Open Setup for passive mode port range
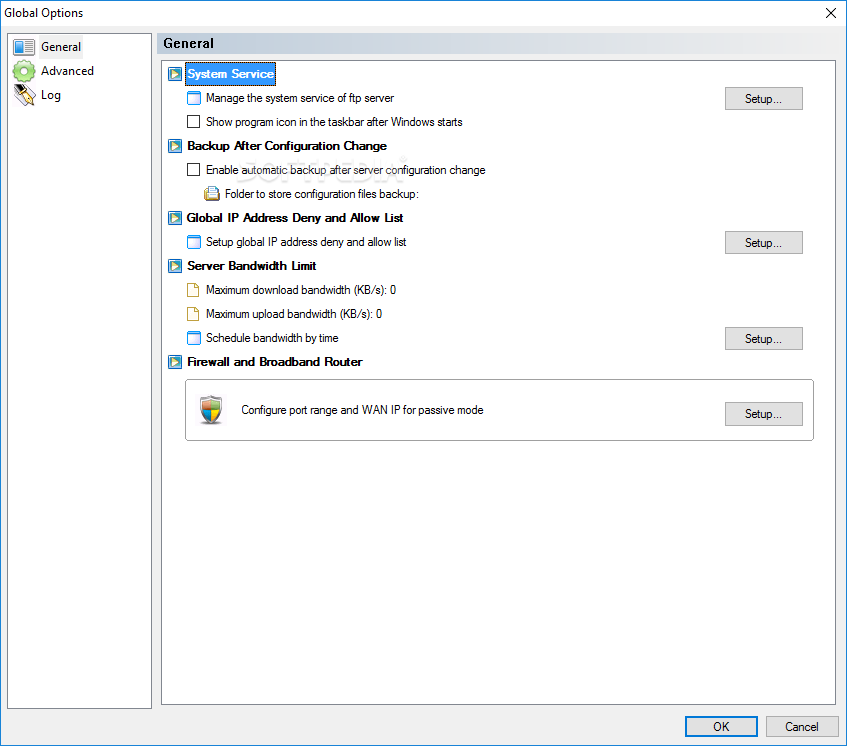 [x=763, y=414]
